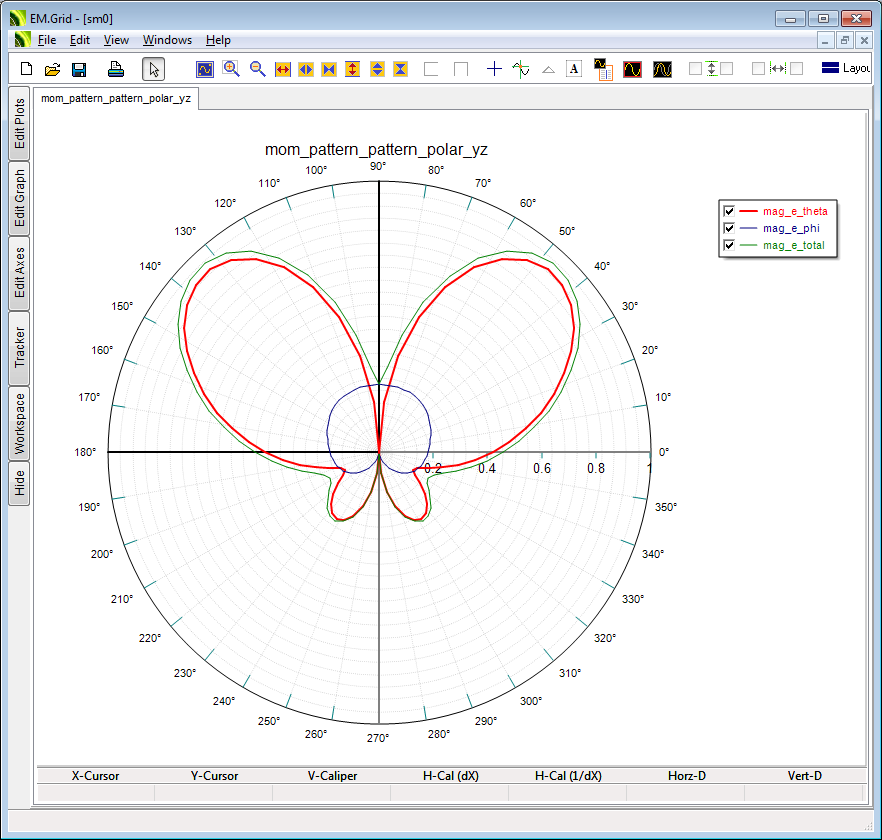Hide the mag_e_total trace via checkbox
Viewport: 882px width, 840px height.
[729, 245]
